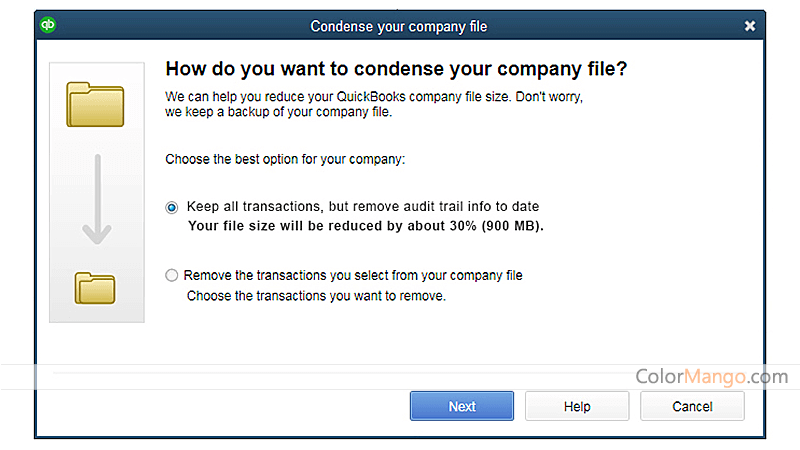
Task: Open Help for condensing company file
Action: coord(577,406)
